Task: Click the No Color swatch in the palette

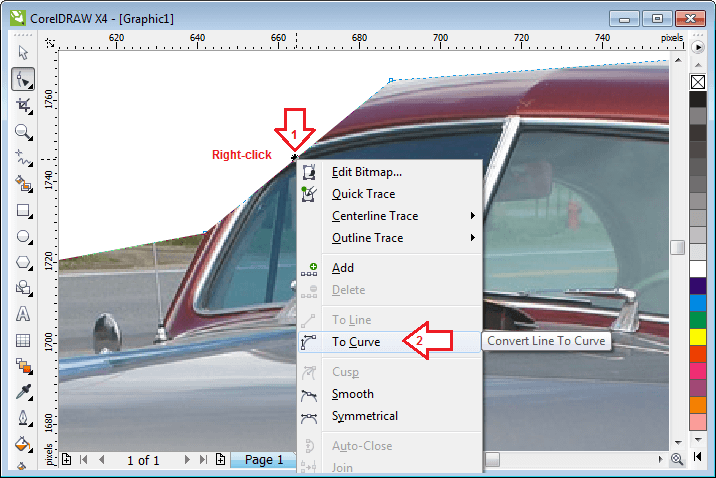Action: pyautogui.click(x=697, y=82)
